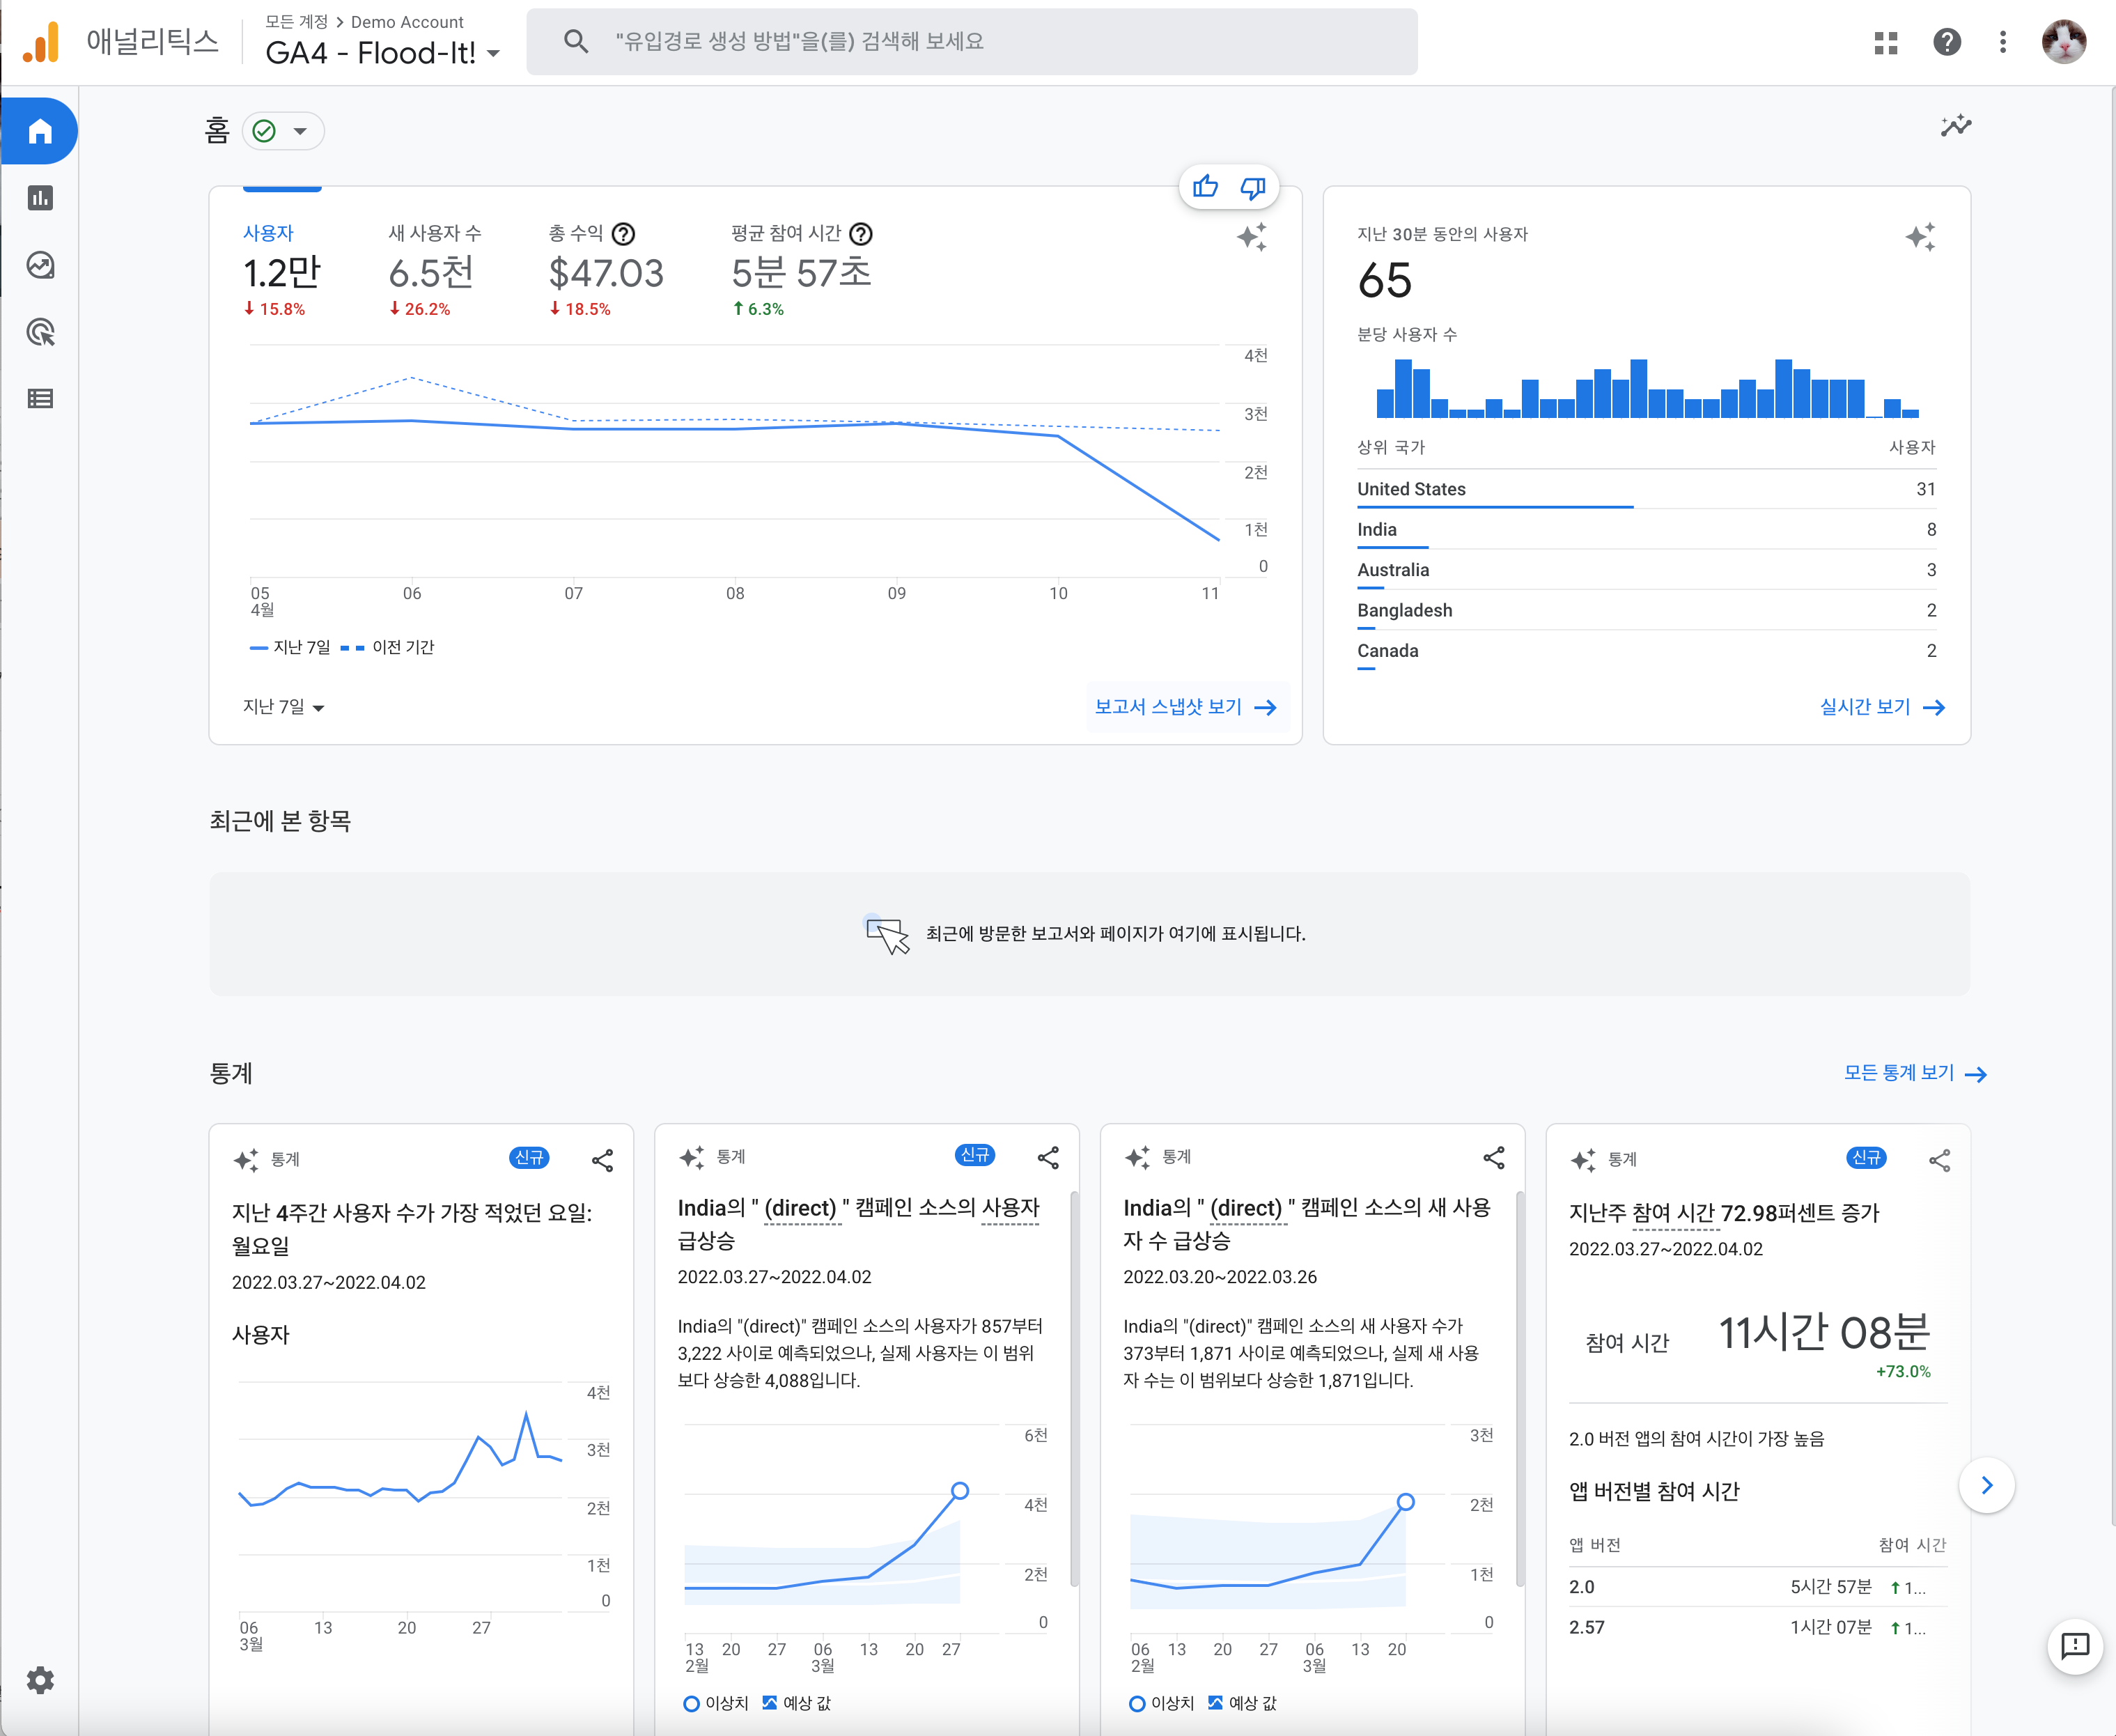The image size is (2116, 1736).
Task: Open the Advertising target icon in sidebar
Action: (40, 332)
